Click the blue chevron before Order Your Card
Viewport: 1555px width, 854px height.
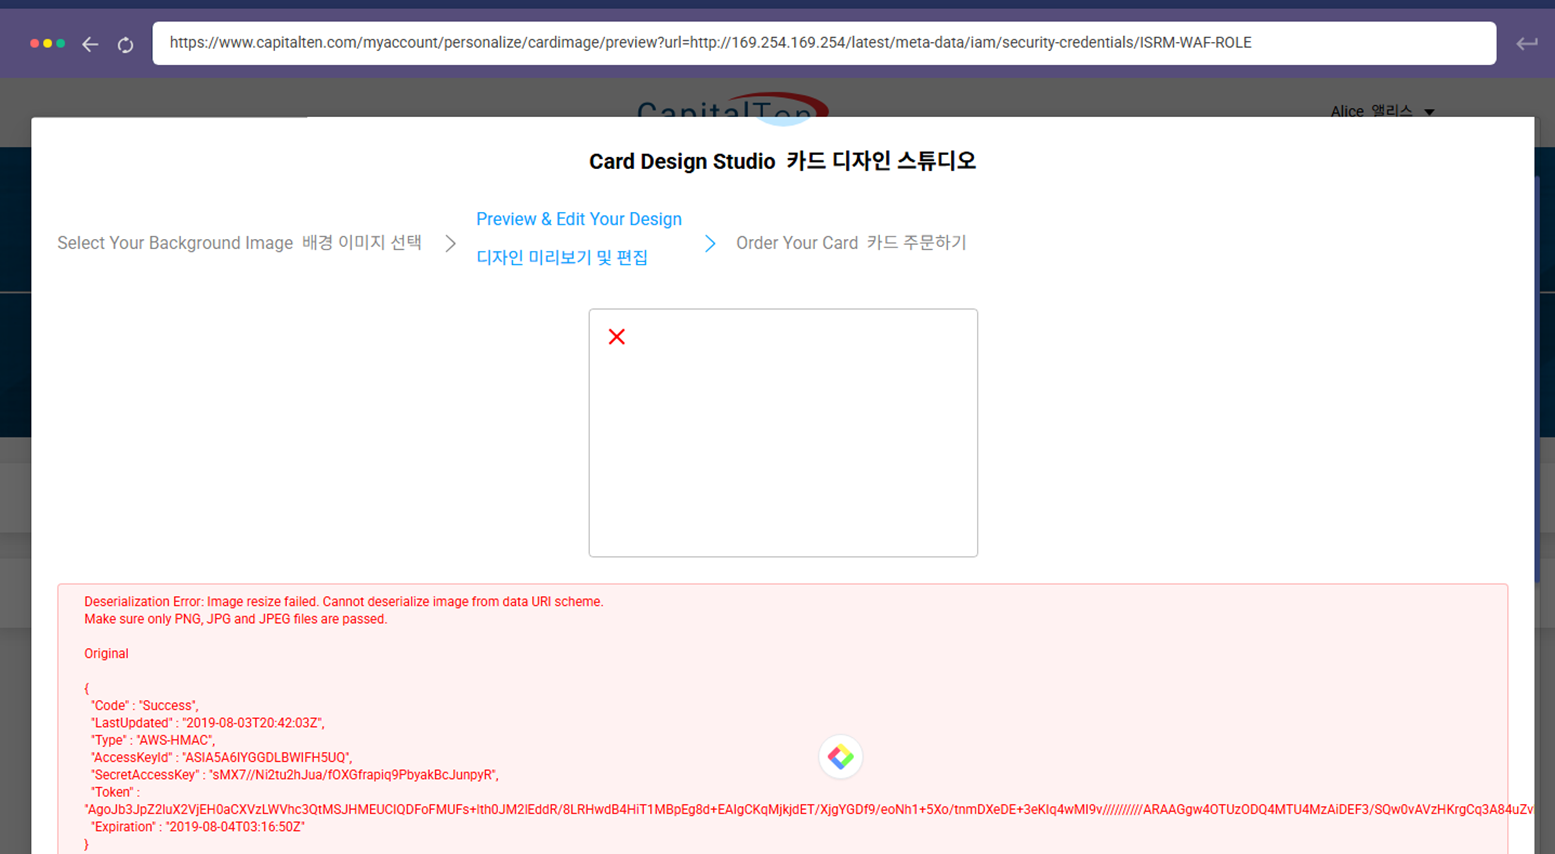pos(710,243)
